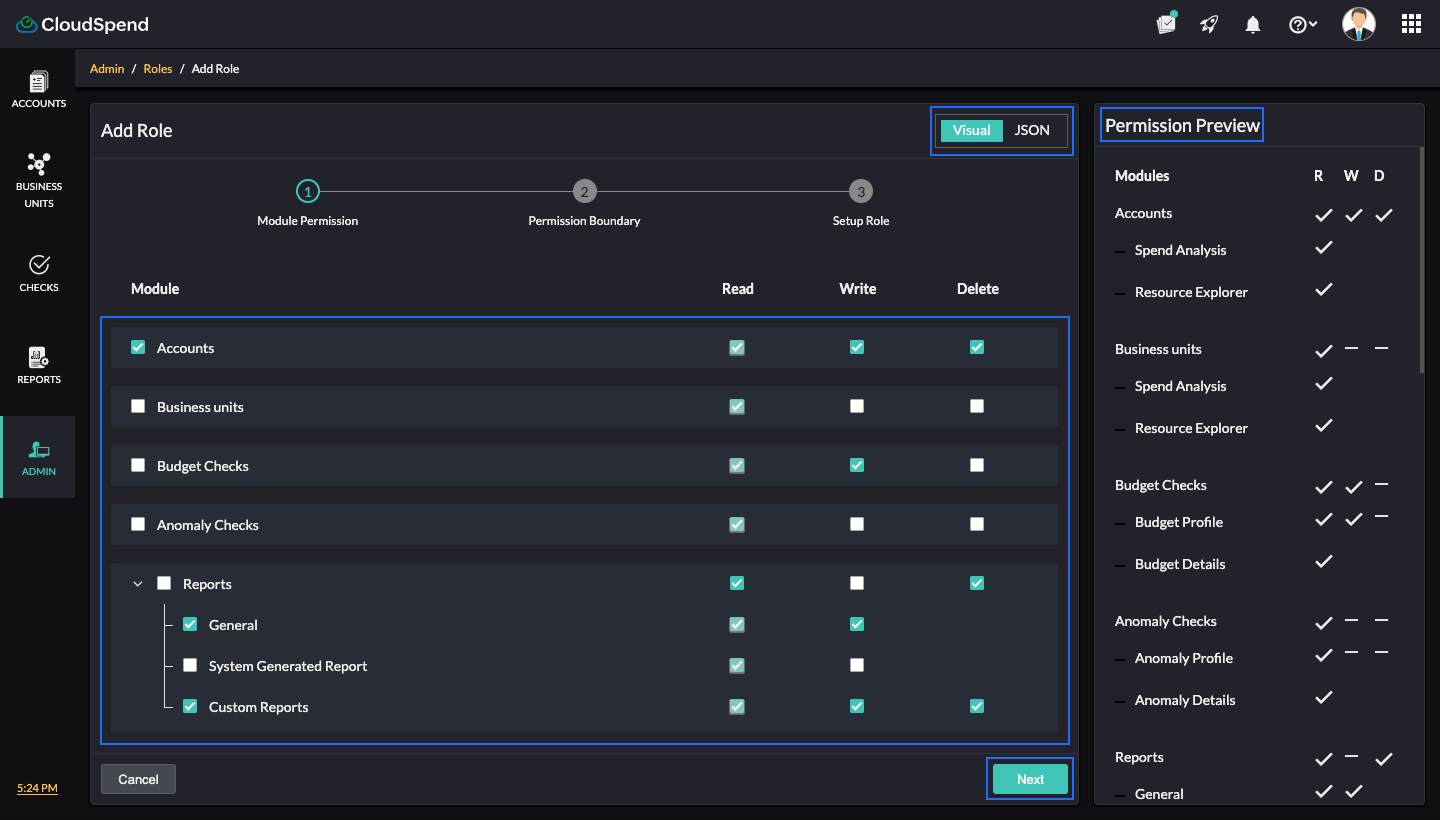This screenshot has width=1440, height=820.
Task: Open the Roles breadcrumb link
Action: tap(158, 69)
